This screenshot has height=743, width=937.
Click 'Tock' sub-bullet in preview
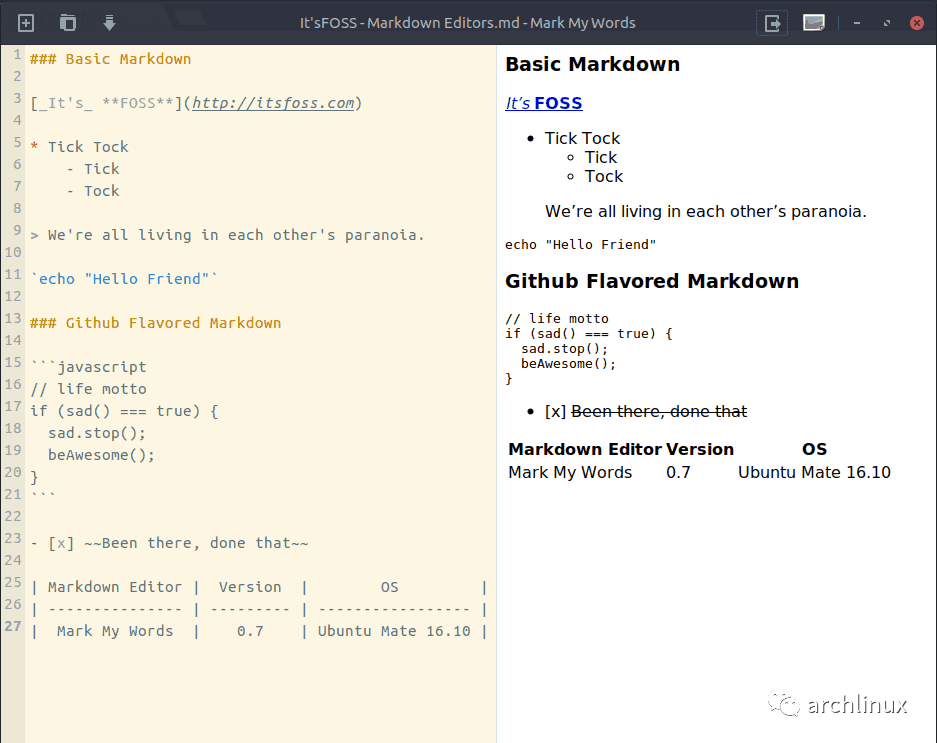click(604, 176)
